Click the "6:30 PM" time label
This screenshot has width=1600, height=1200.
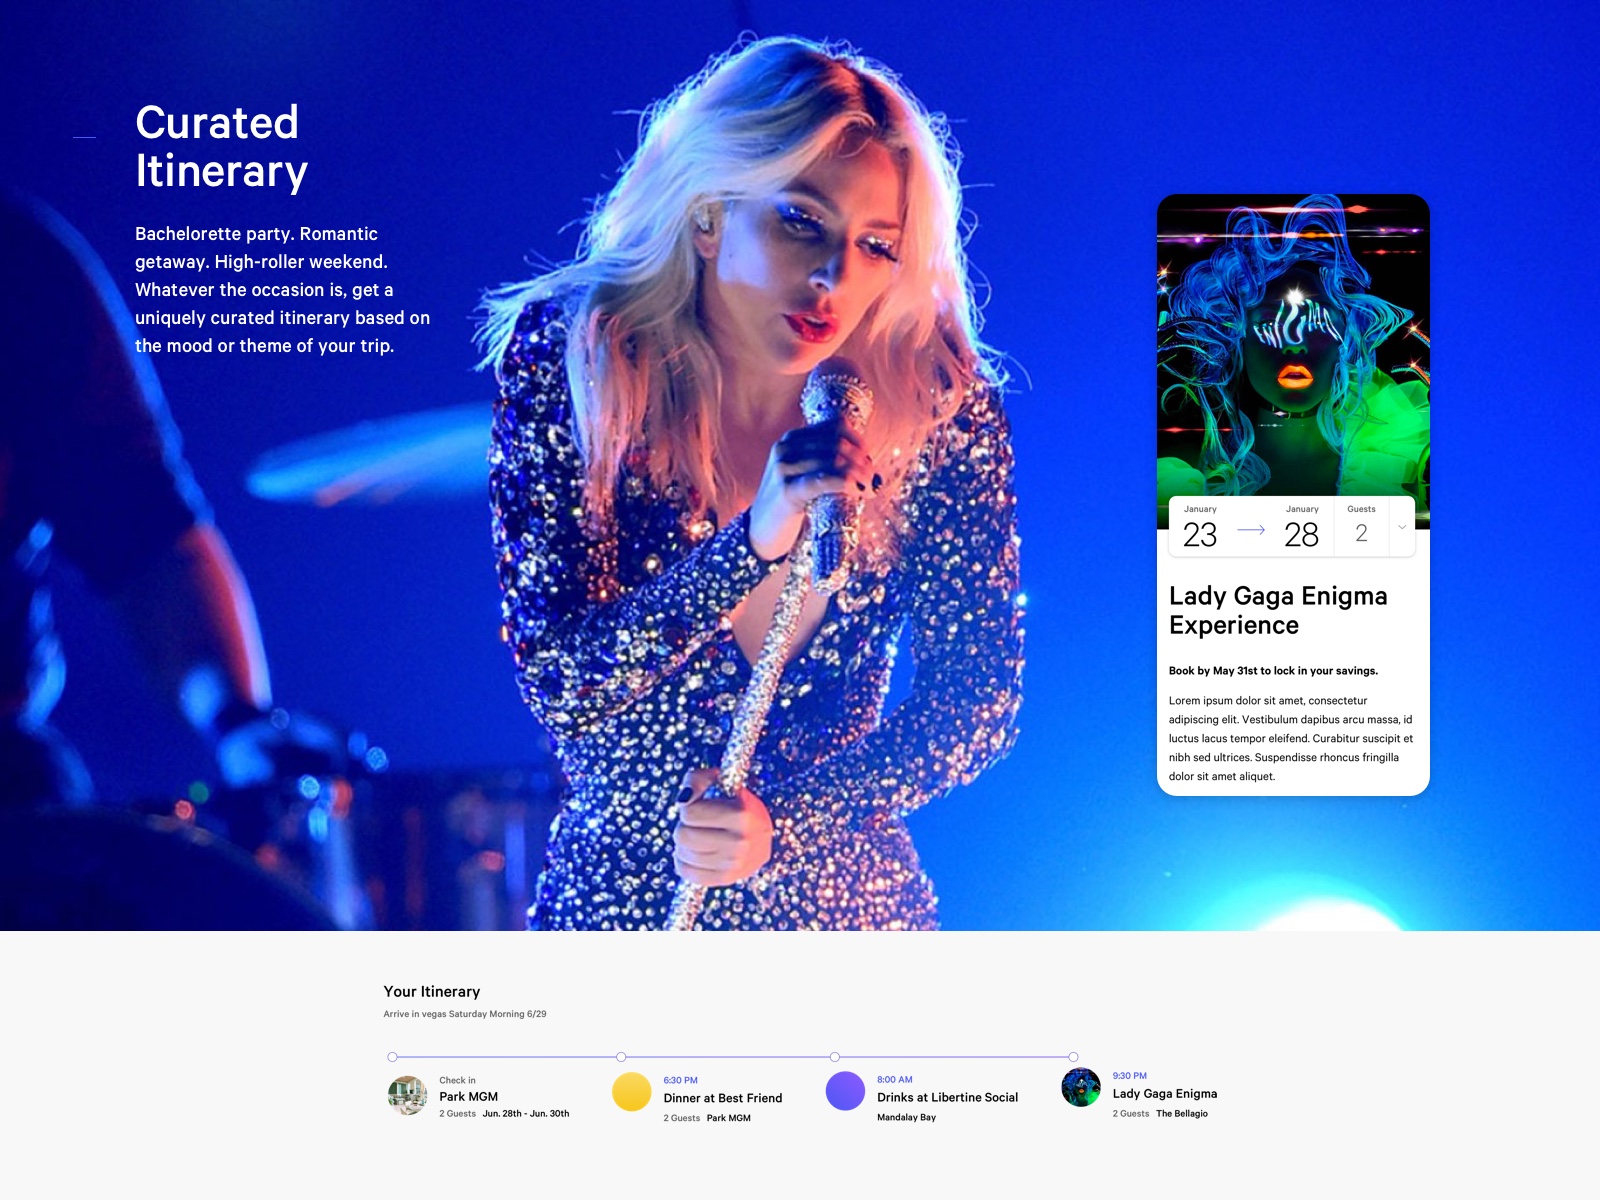click(x=680, y=1081)
